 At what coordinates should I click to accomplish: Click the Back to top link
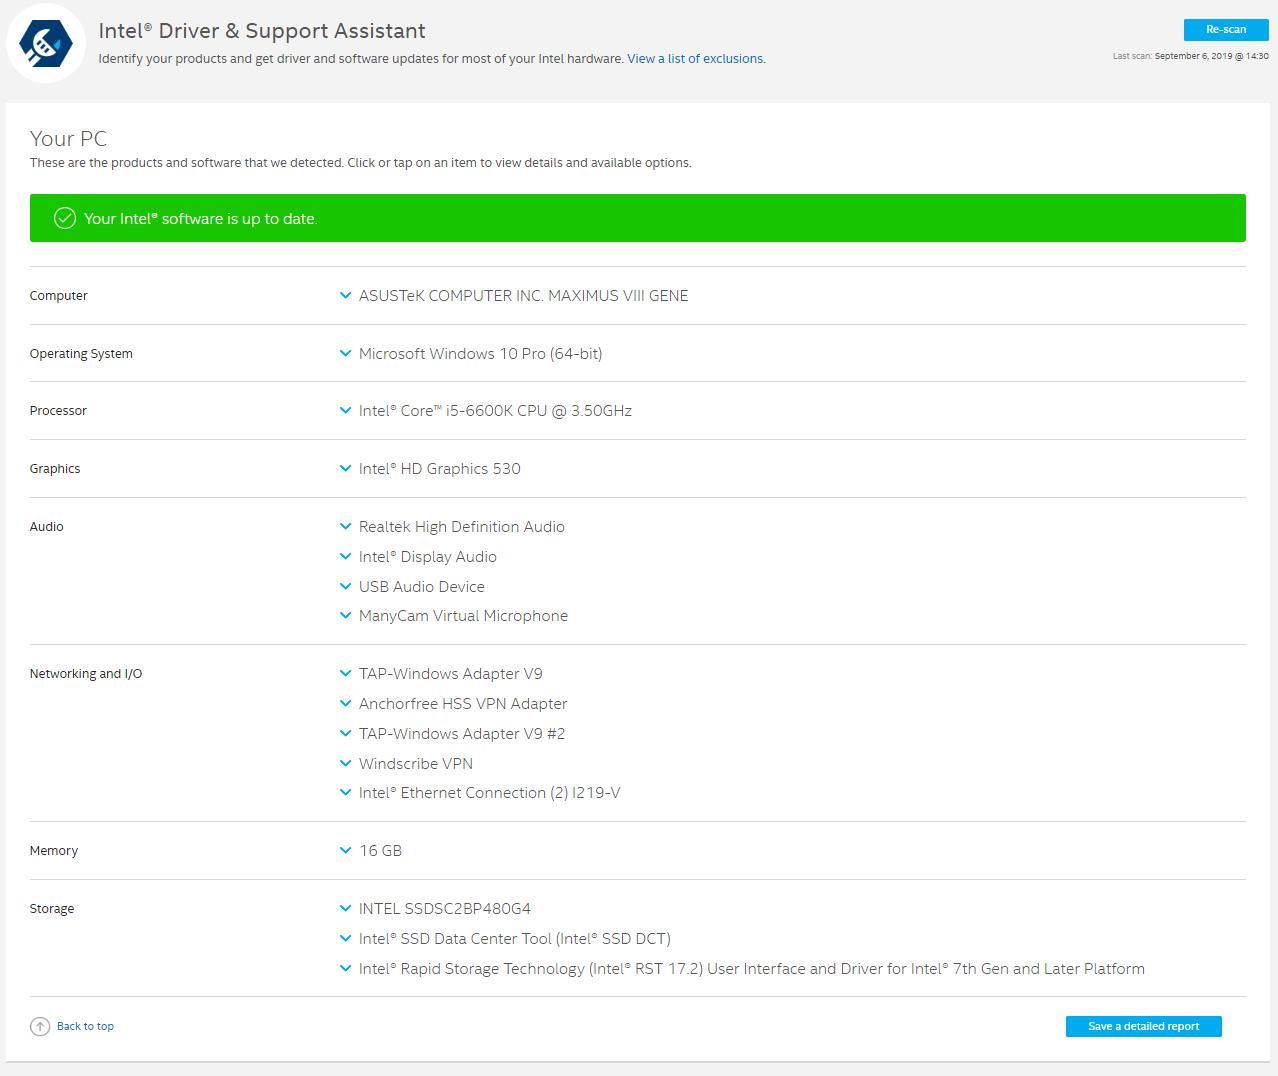coord(85,1026)
